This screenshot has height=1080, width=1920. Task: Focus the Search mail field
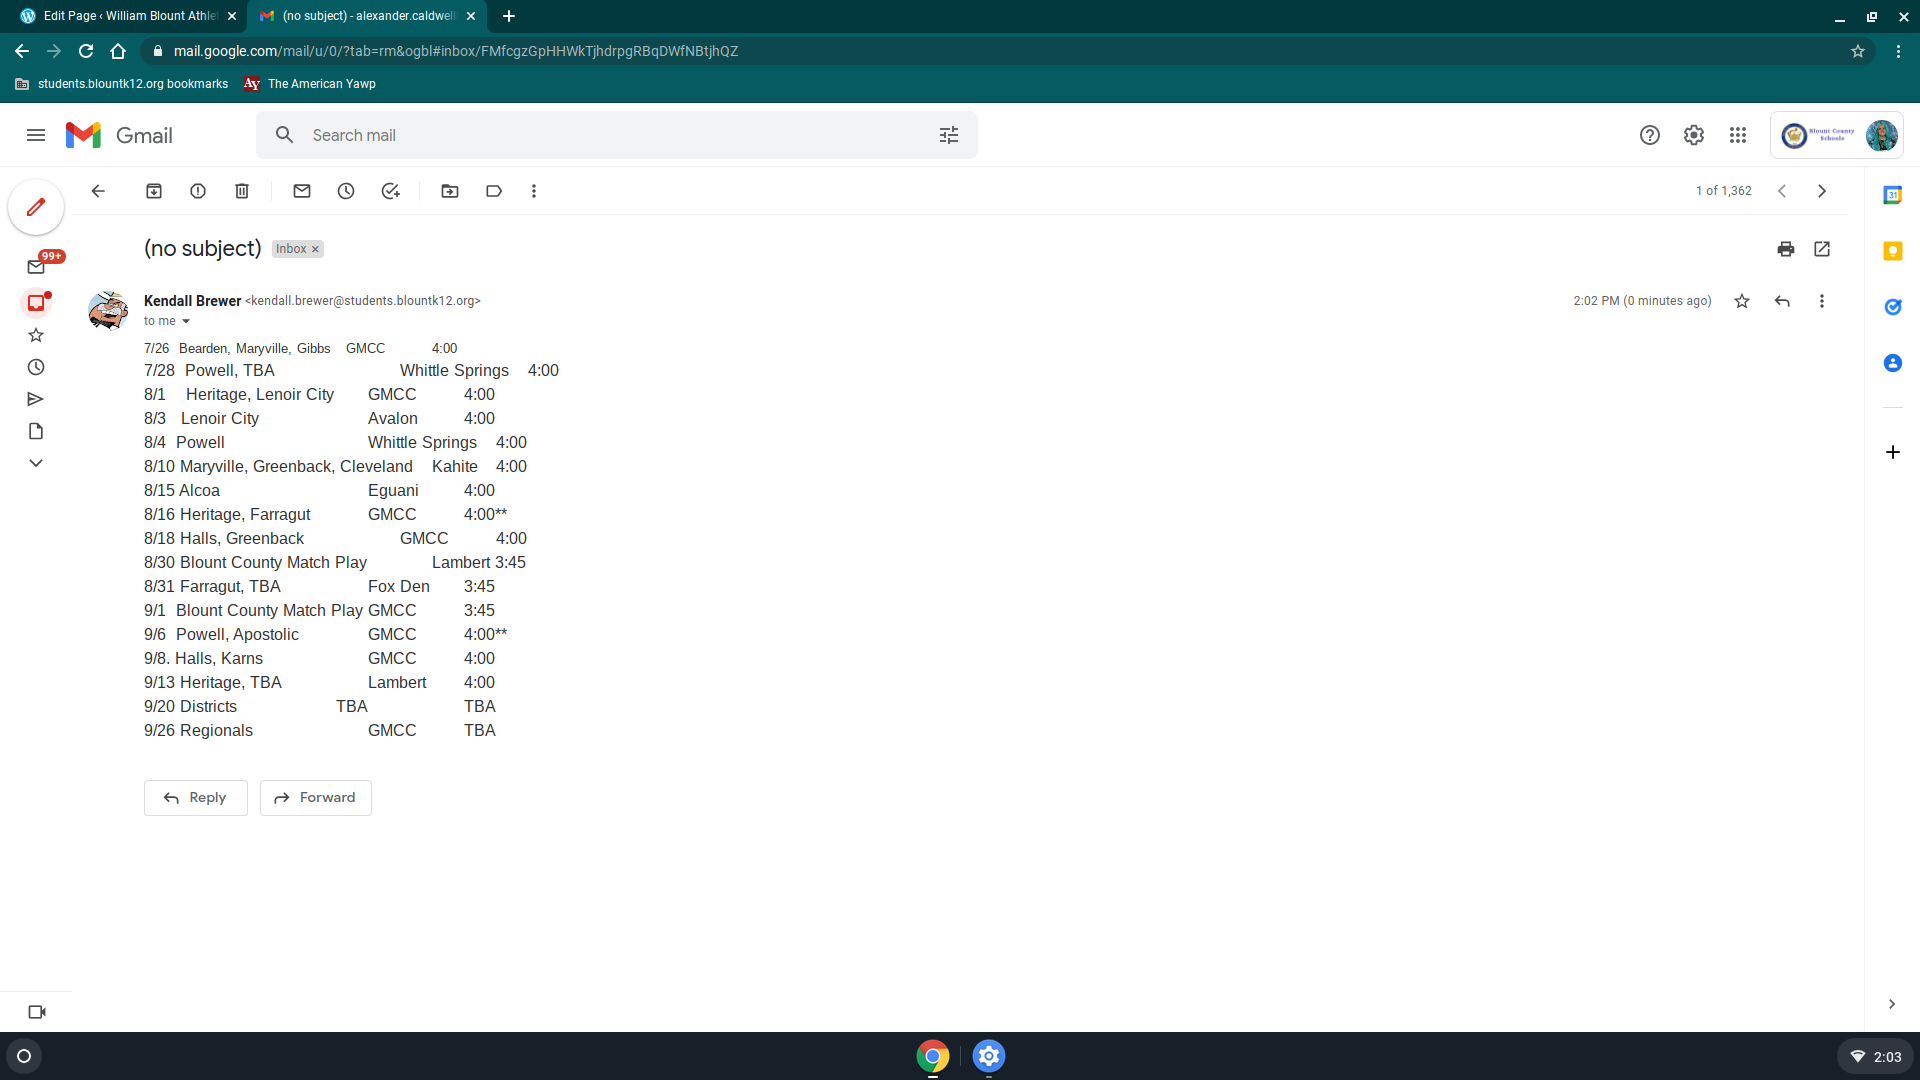tap(600, 135)
